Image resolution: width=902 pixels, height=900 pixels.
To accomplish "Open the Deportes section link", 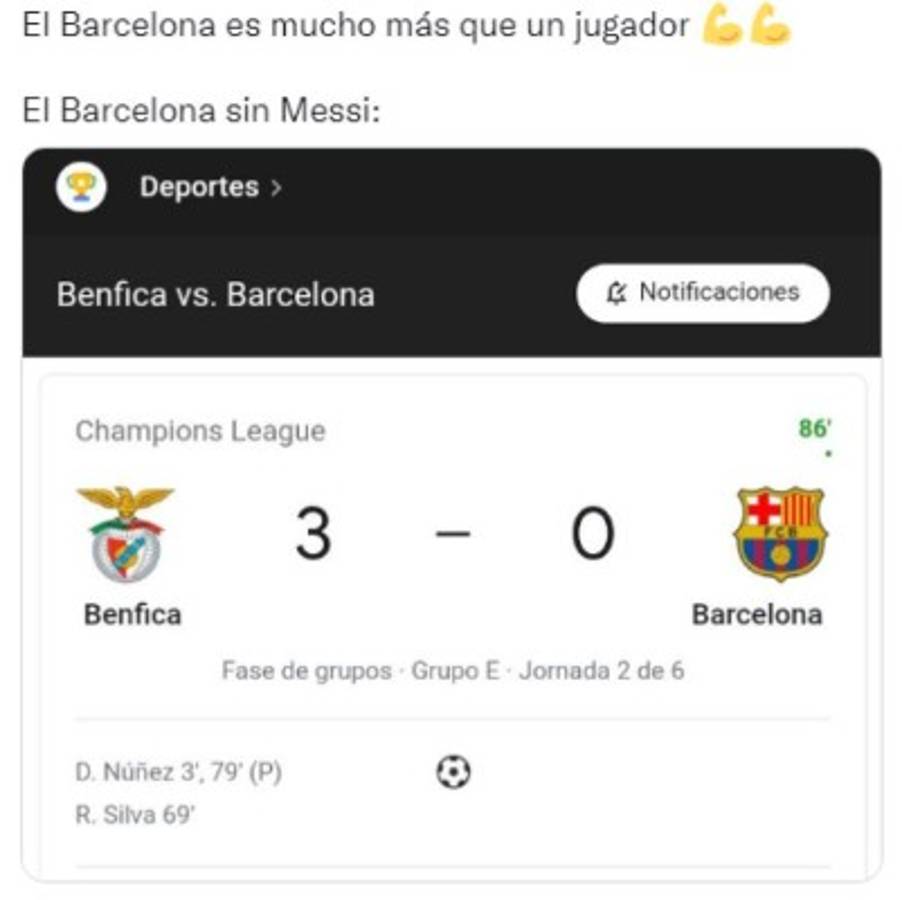I will tap(198, 187).
